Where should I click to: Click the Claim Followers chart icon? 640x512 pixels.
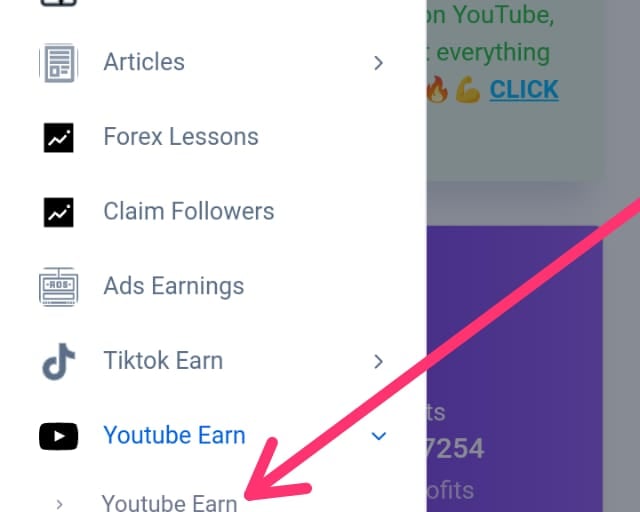click(59, 212)
